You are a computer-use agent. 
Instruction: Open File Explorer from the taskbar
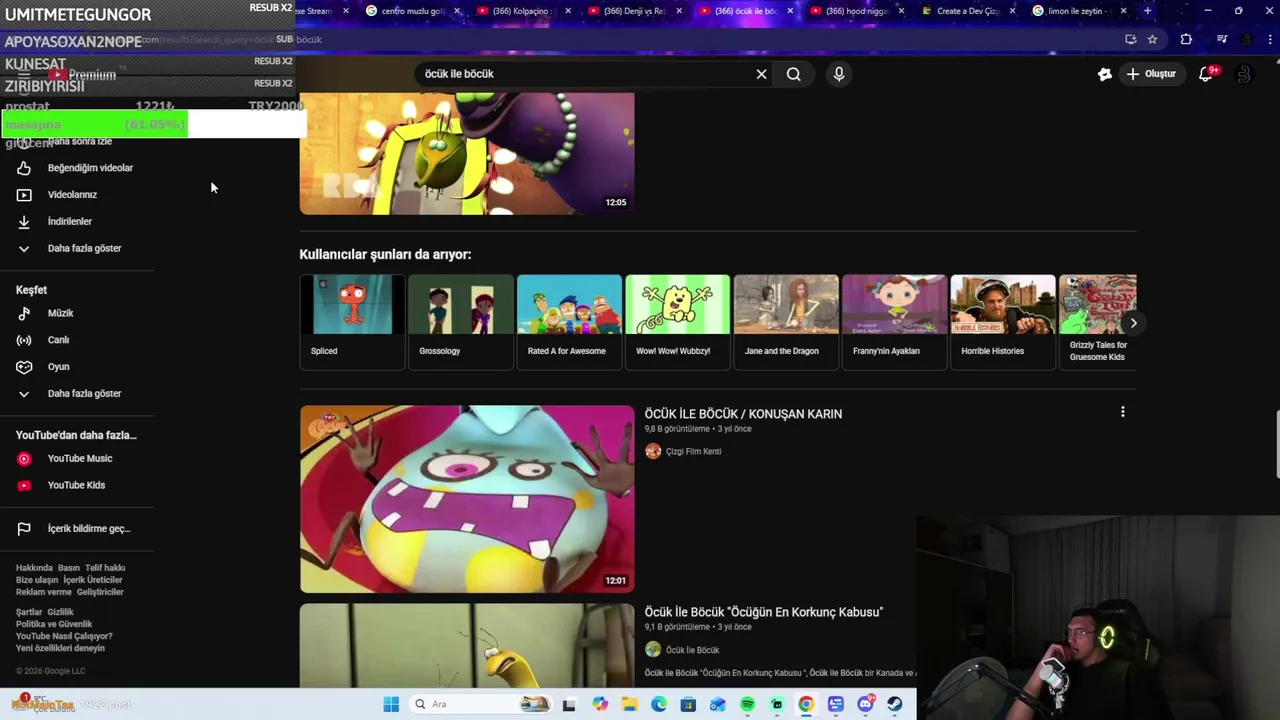[629, 704]
